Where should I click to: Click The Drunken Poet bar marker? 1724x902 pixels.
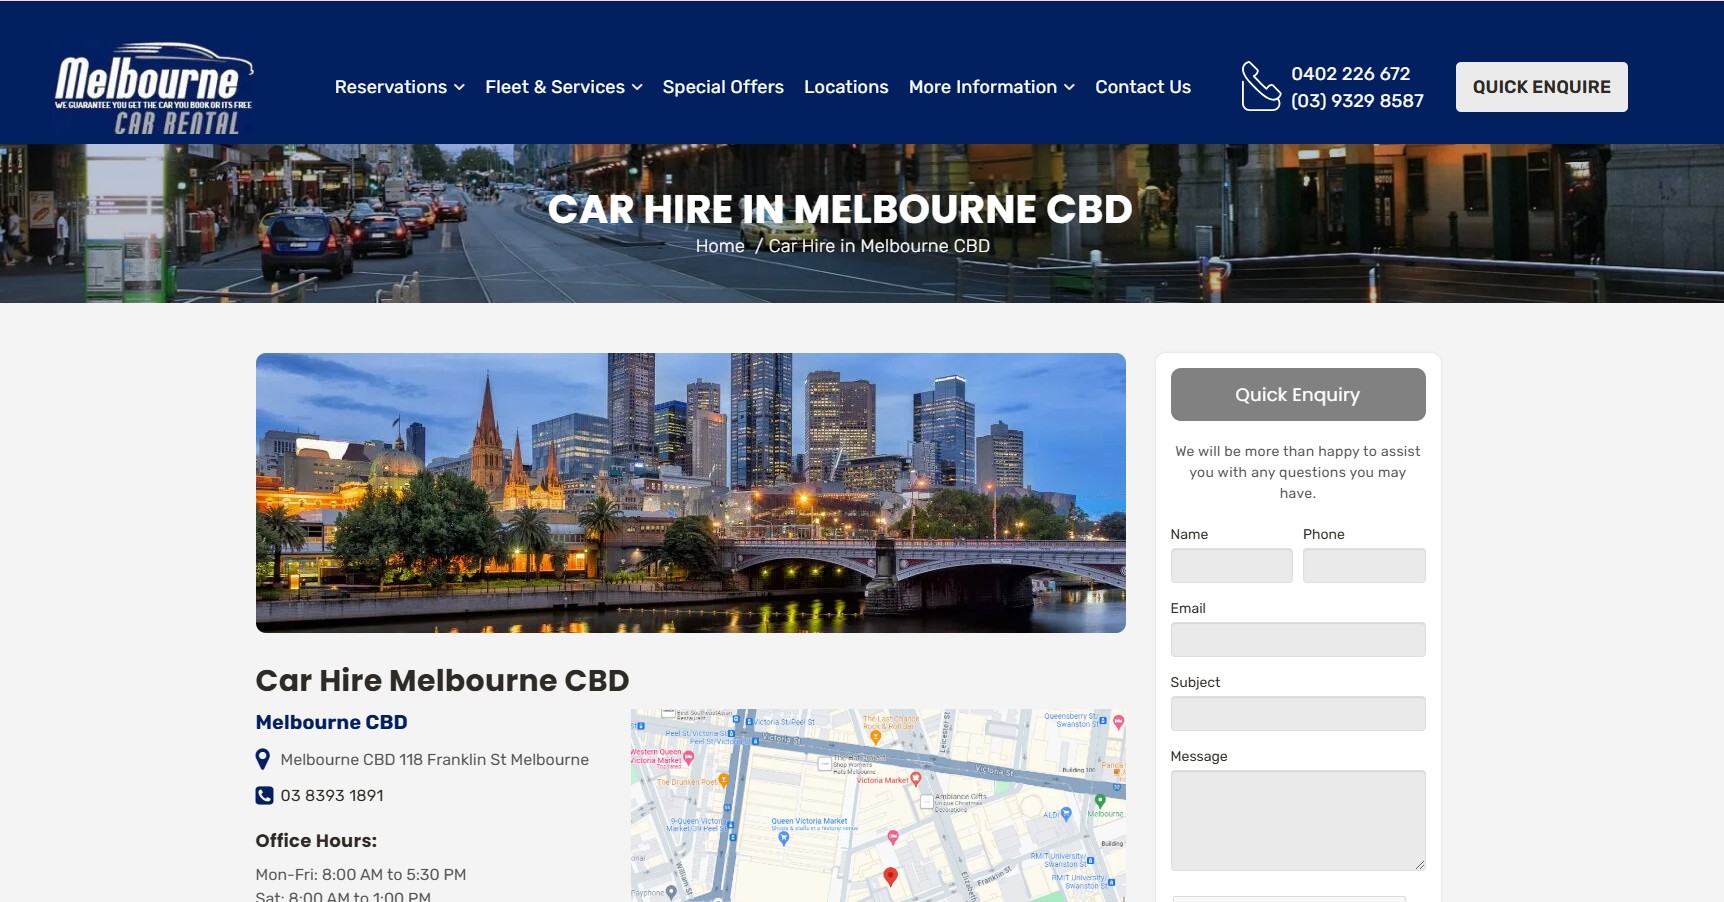pyautogui.click(x=723, y=781)
